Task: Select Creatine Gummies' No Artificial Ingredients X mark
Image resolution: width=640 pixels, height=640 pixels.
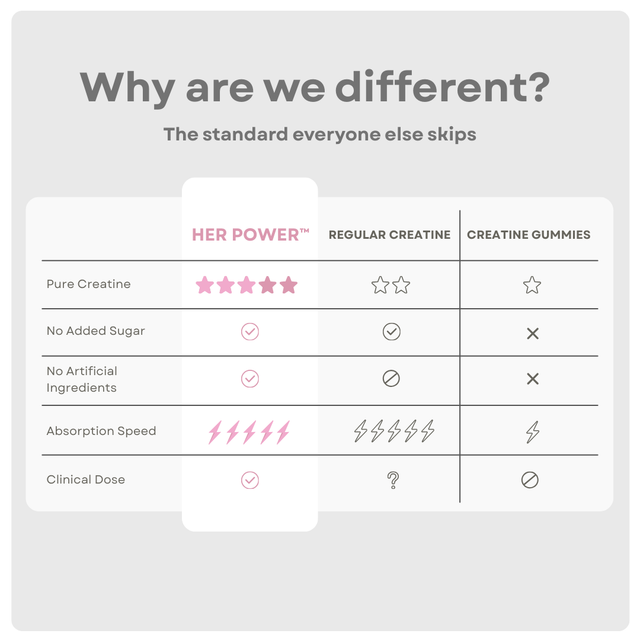Action: (x=532, y=379)
